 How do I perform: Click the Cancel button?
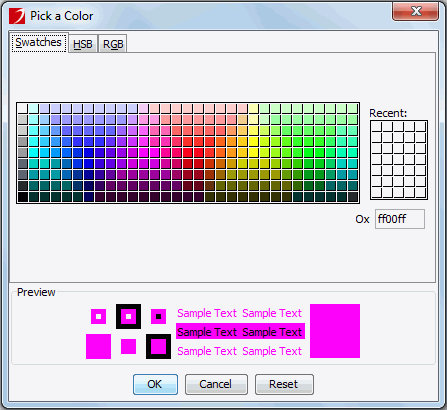pyautogui.click(x=216, y=384)
